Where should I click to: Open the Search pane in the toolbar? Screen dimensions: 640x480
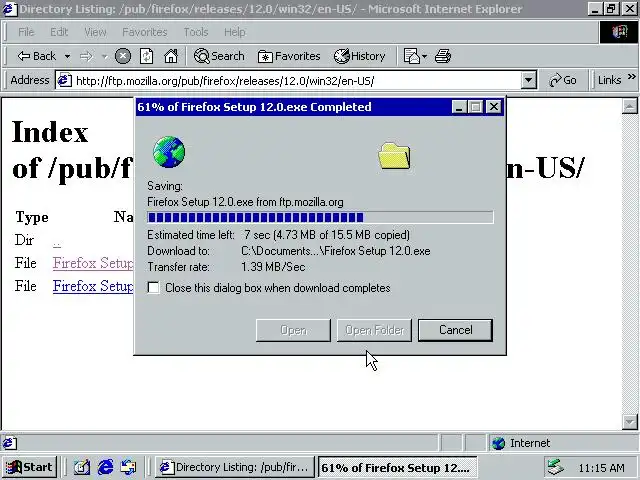[219, 56]
